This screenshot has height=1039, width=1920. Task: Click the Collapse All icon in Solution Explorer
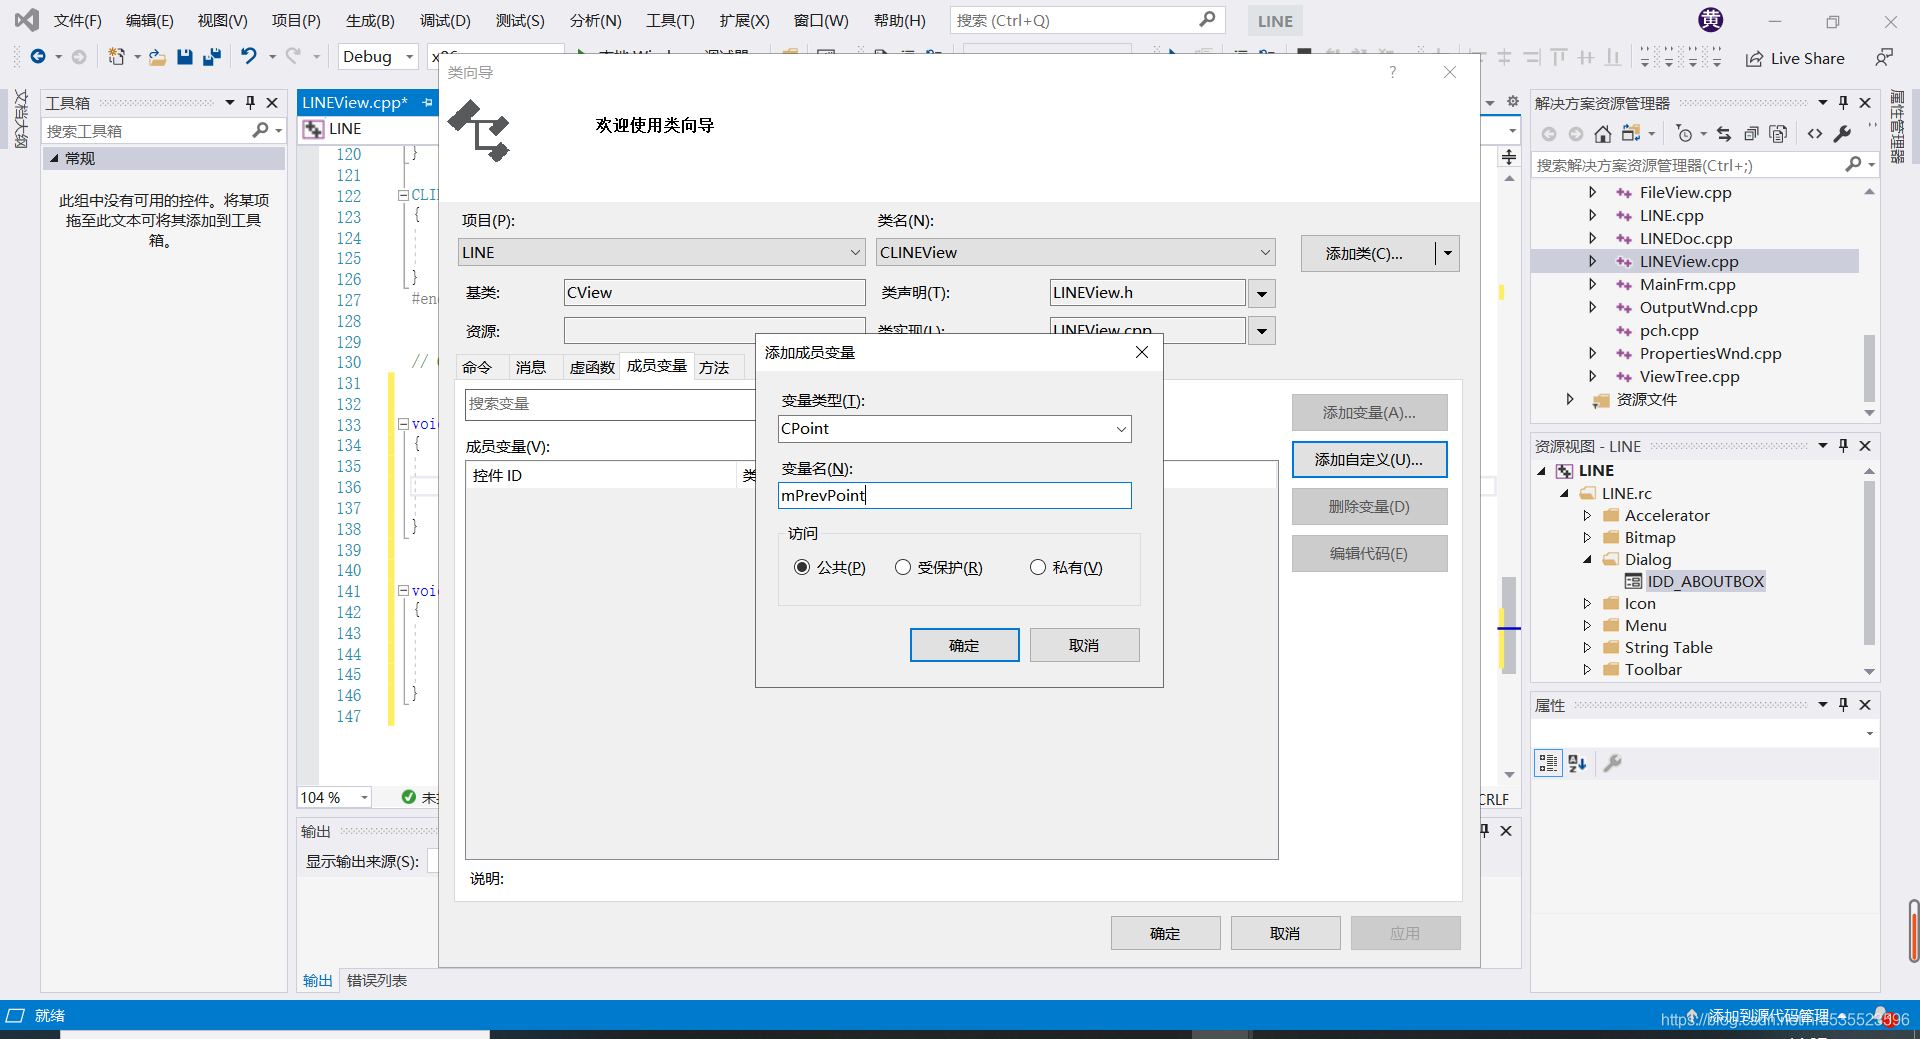(x=1750, y=133)
